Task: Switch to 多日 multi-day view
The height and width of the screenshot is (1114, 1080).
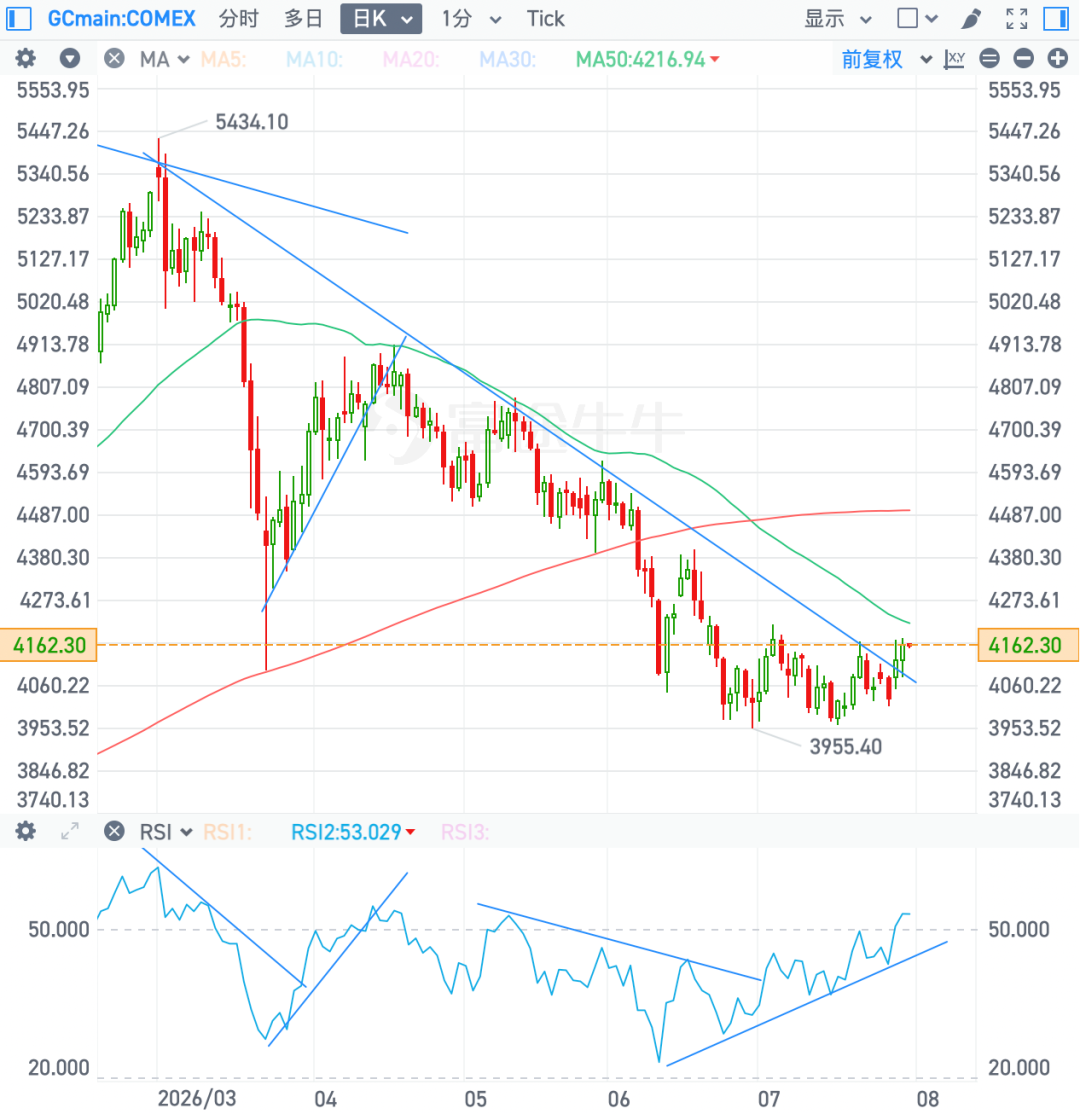Action: (x=303, y=18)
